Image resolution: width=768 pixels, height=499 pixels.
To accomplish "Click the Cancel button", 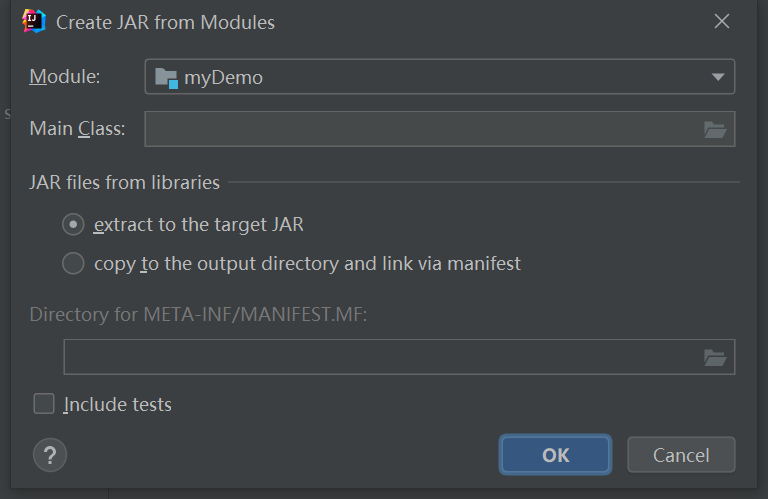I will point(681,455).
